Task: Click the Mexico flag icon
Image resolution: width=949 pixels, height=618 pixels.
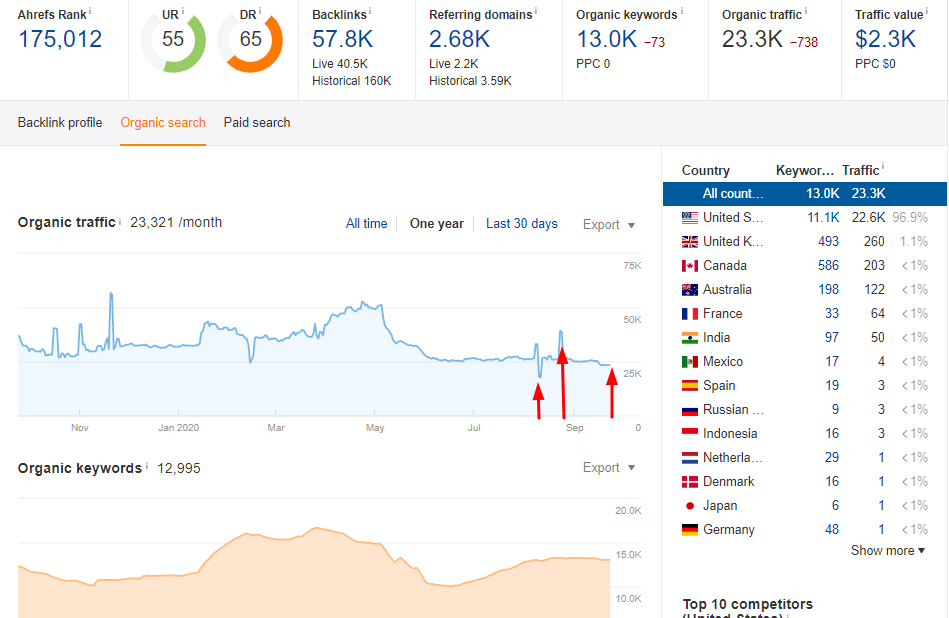Action: [690, 361]
